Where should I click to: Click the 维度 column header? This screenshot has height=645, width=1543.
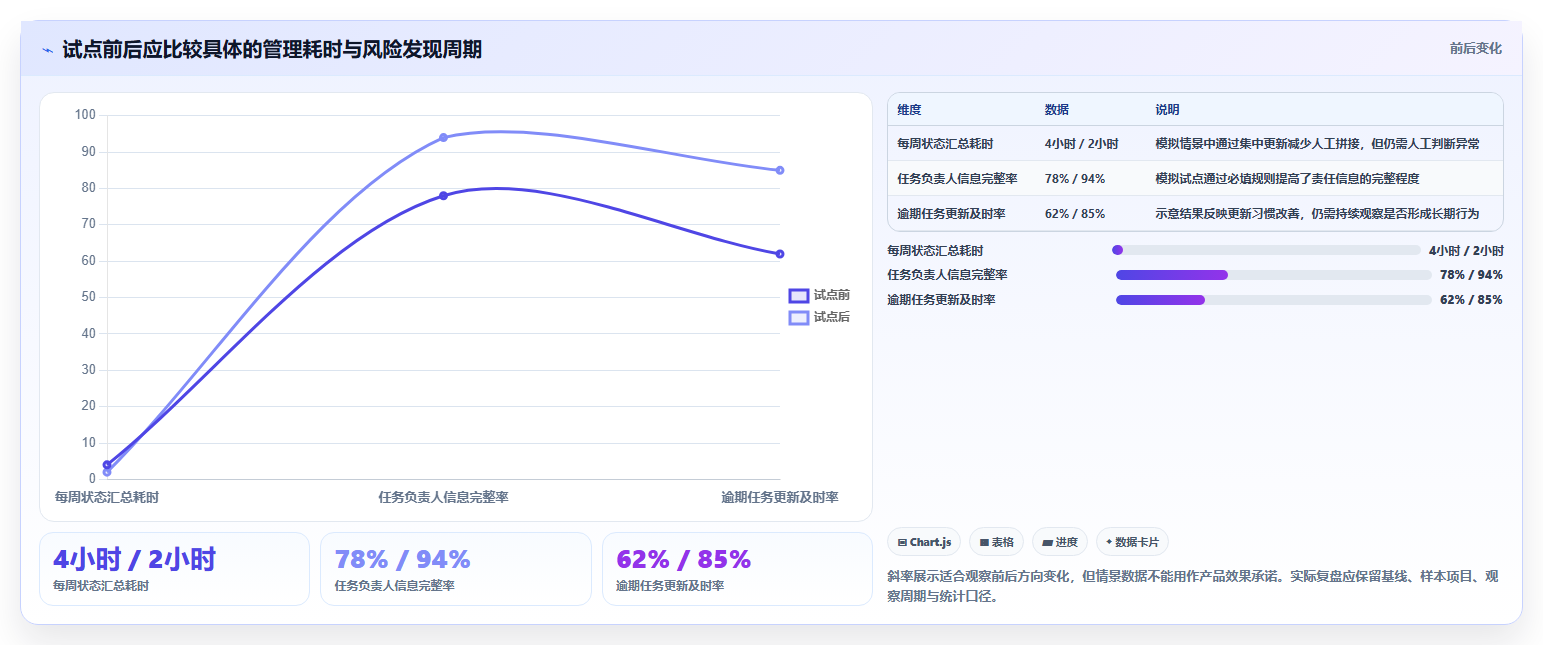tap(909, 110)
